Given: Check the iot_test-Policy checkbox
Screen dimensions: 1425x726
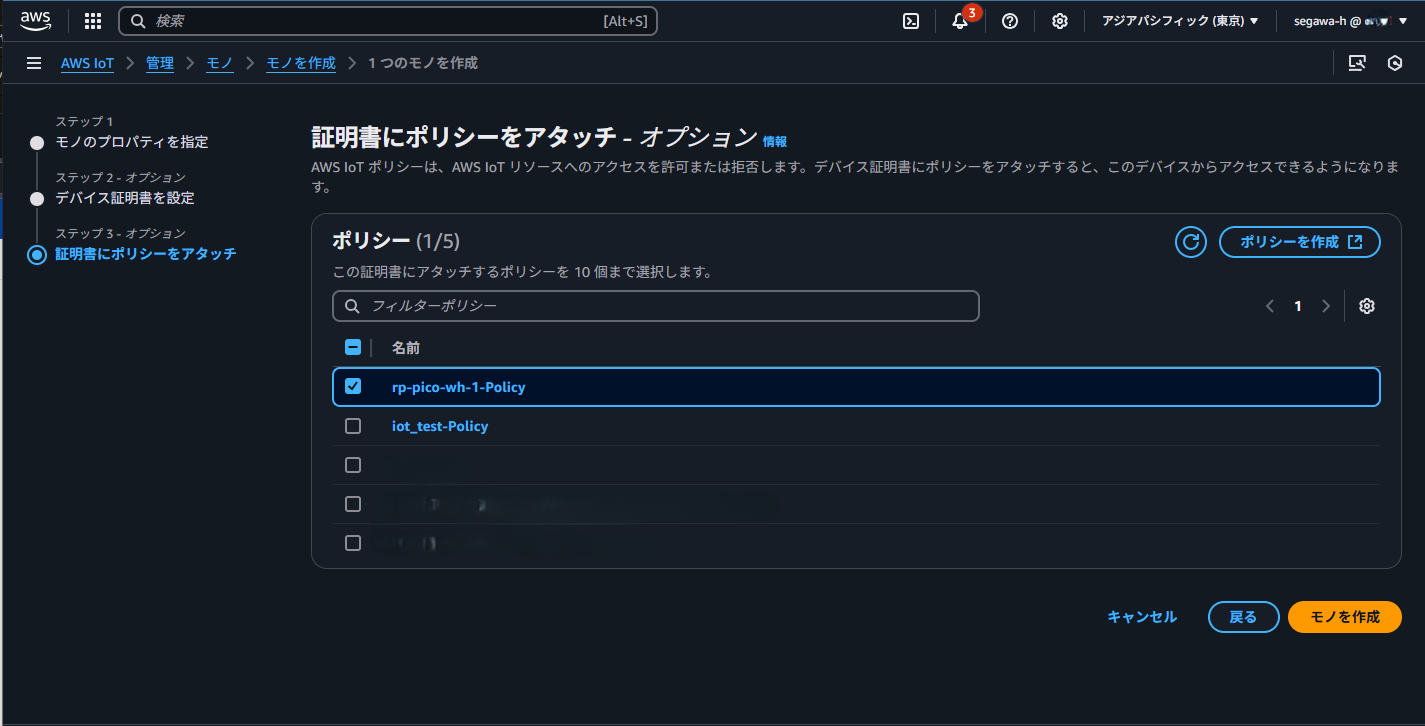Looking at the screenshot, I should (x=353, y=426).
